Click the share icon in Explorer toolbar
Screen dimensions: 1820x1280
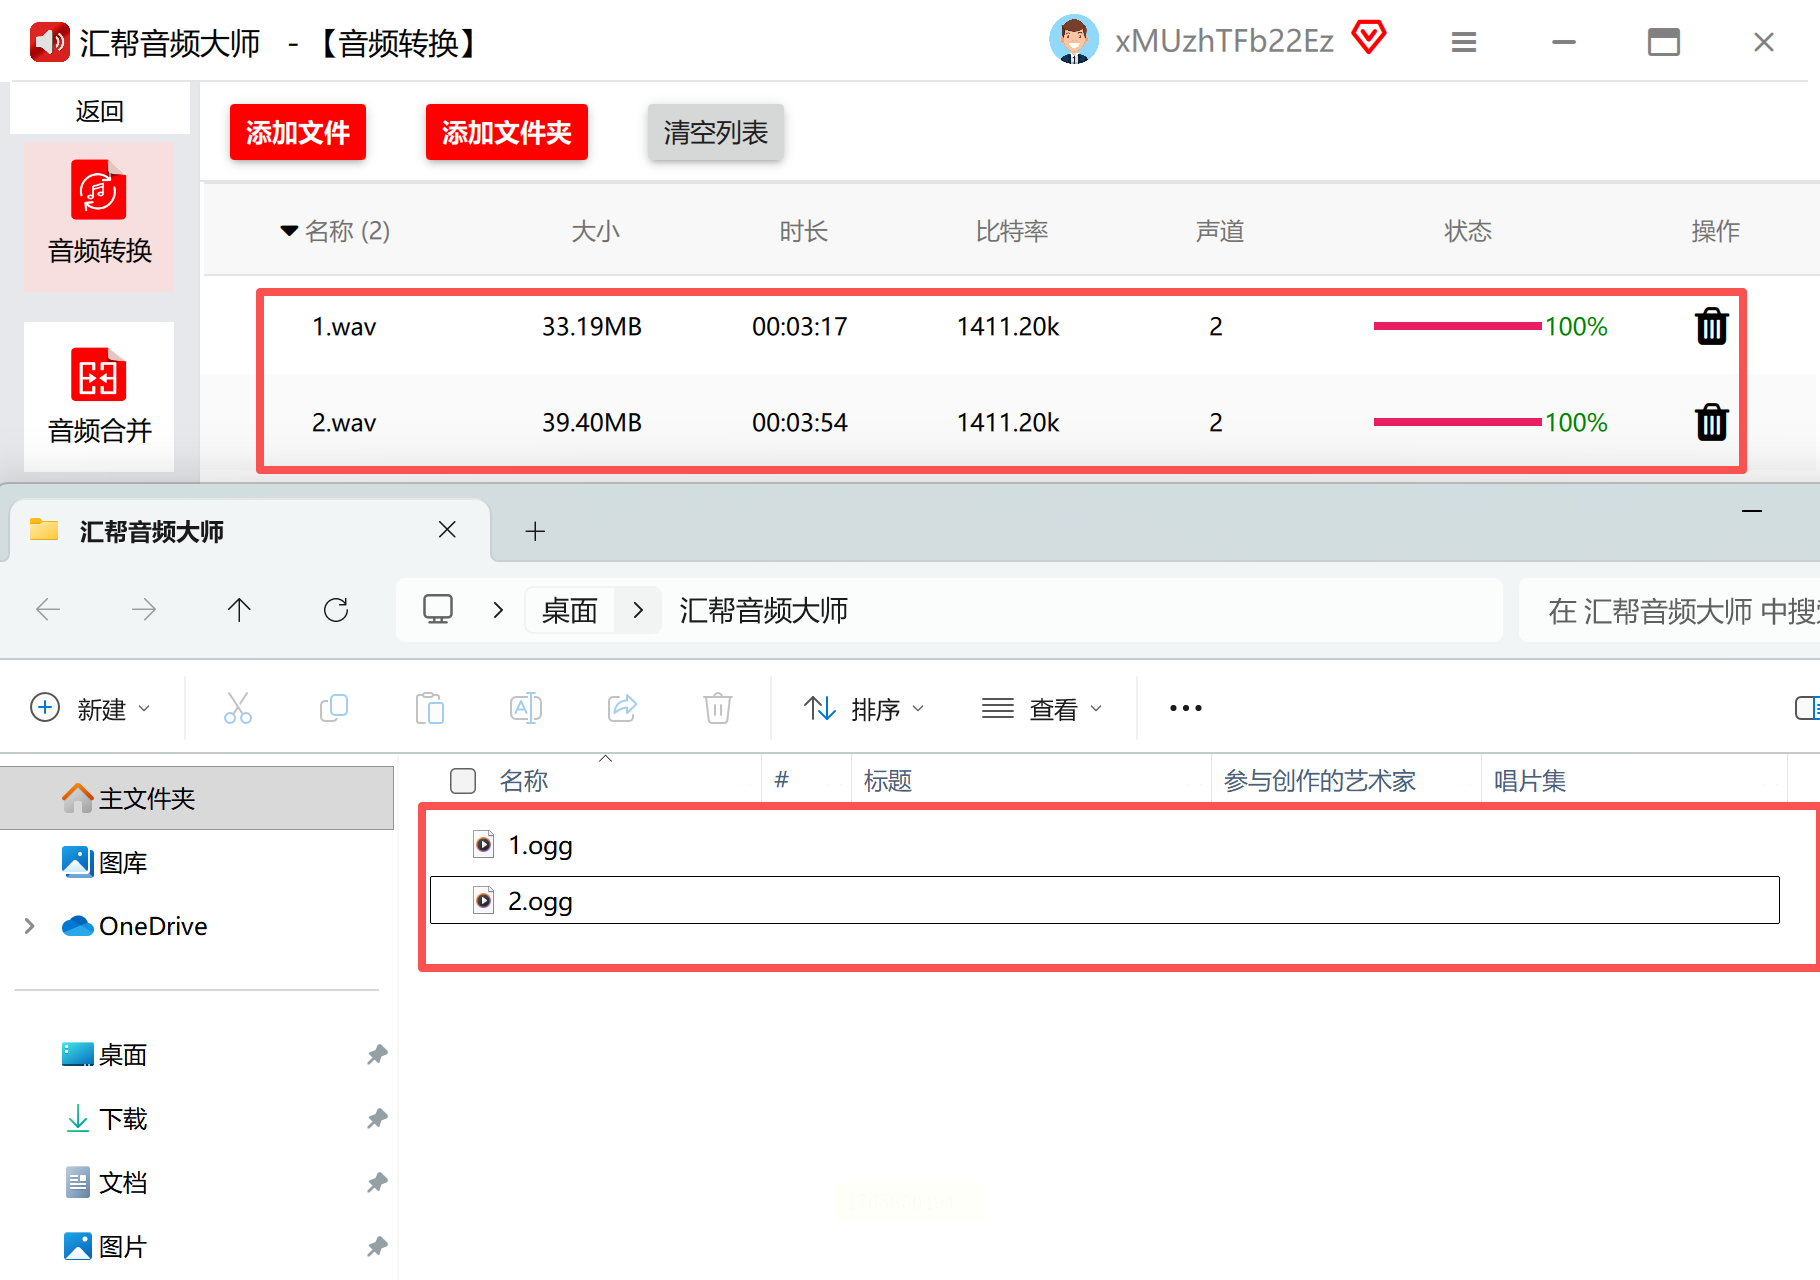pos(622,708)
